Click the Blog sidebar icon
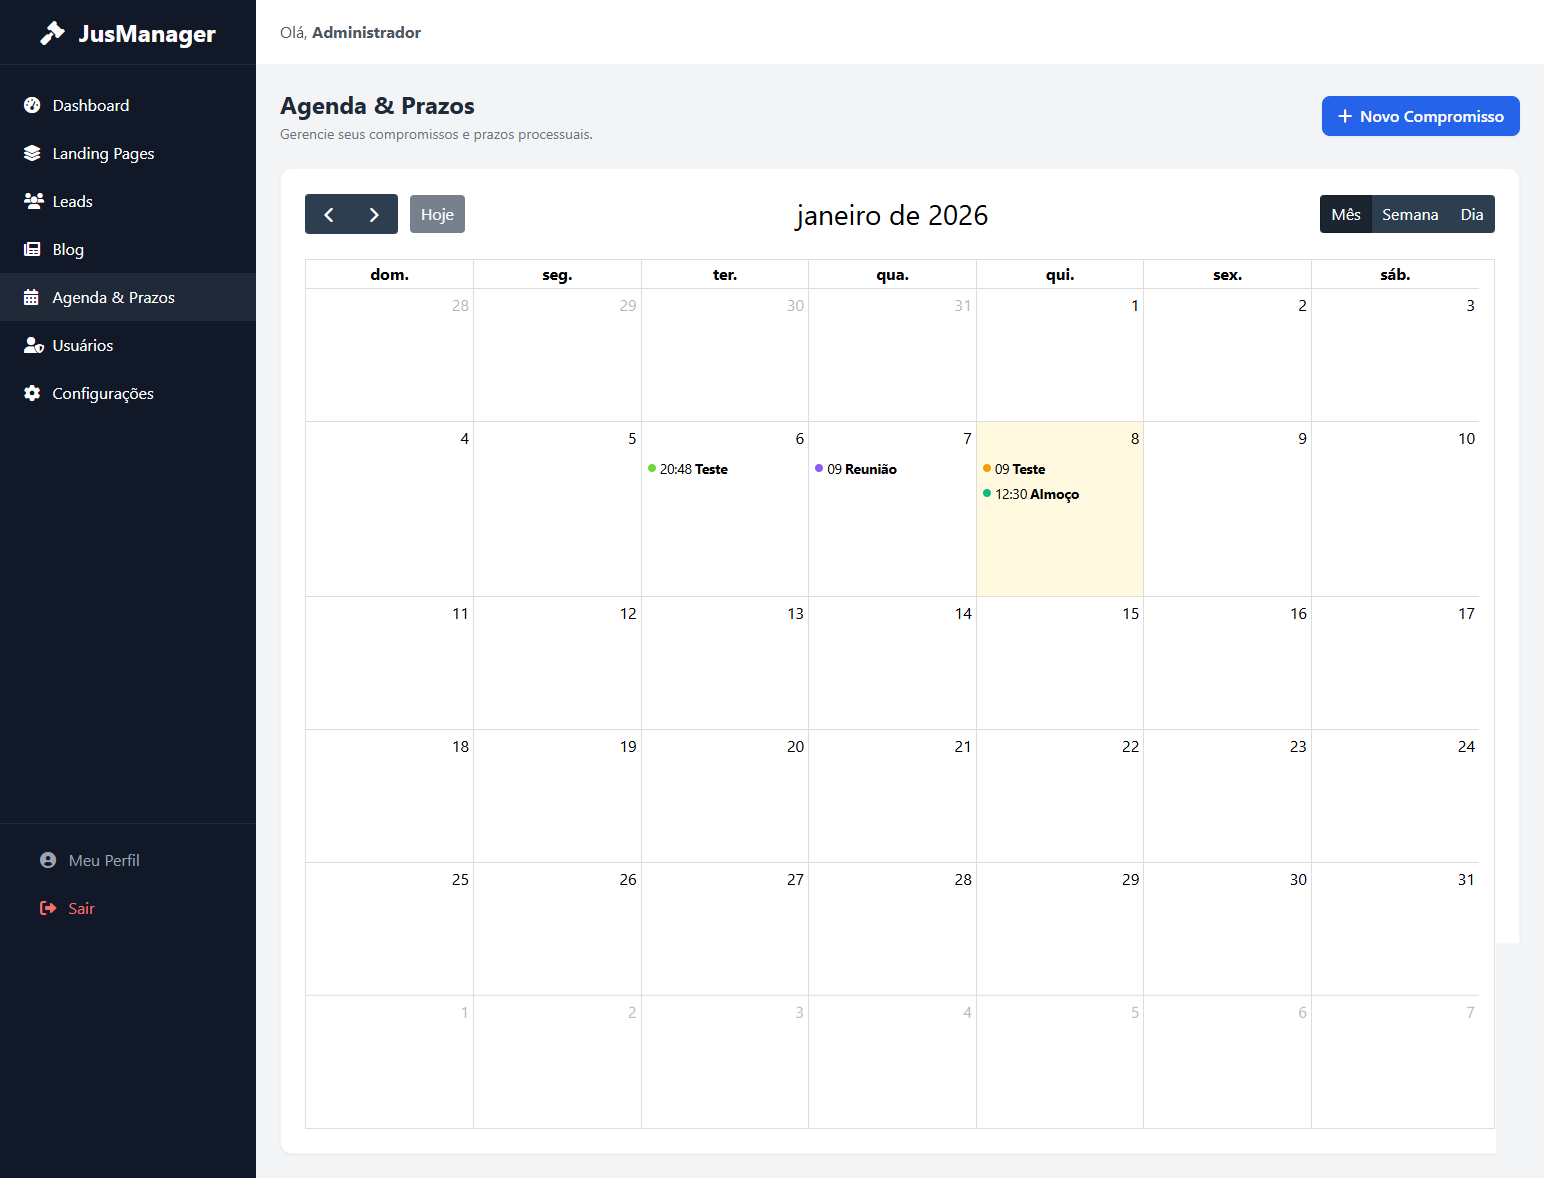The height and width of the screenshot is (1178, 1544). click(32, 249)
